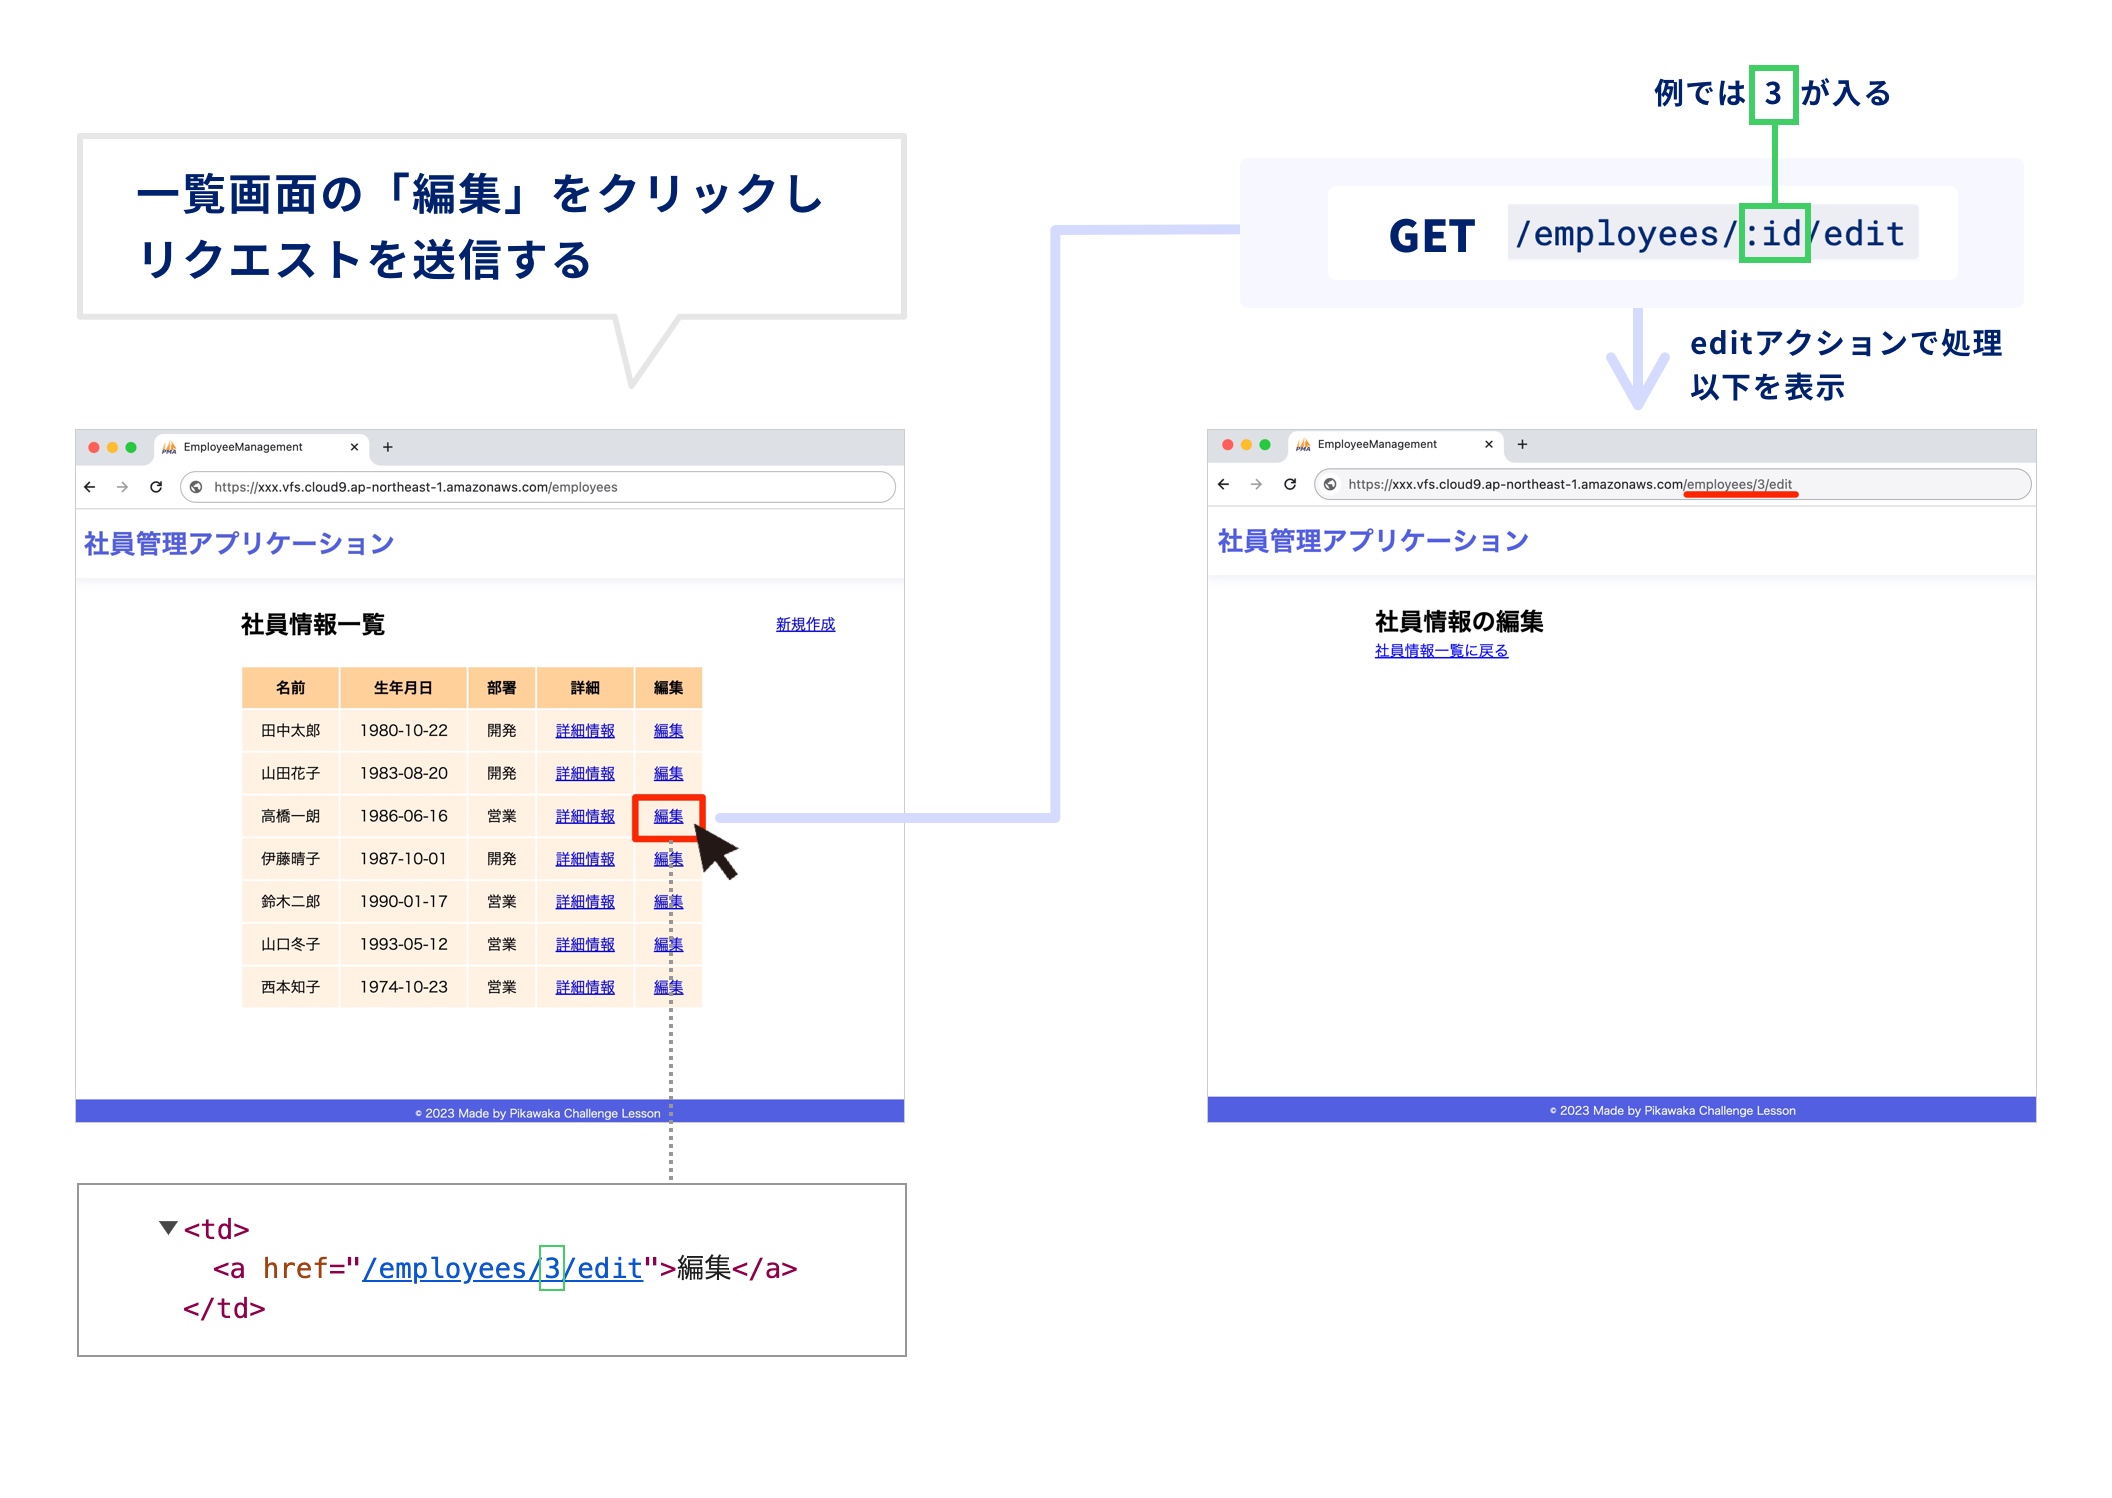
Task: Click the left browser address bar
Action: [540, 487]
